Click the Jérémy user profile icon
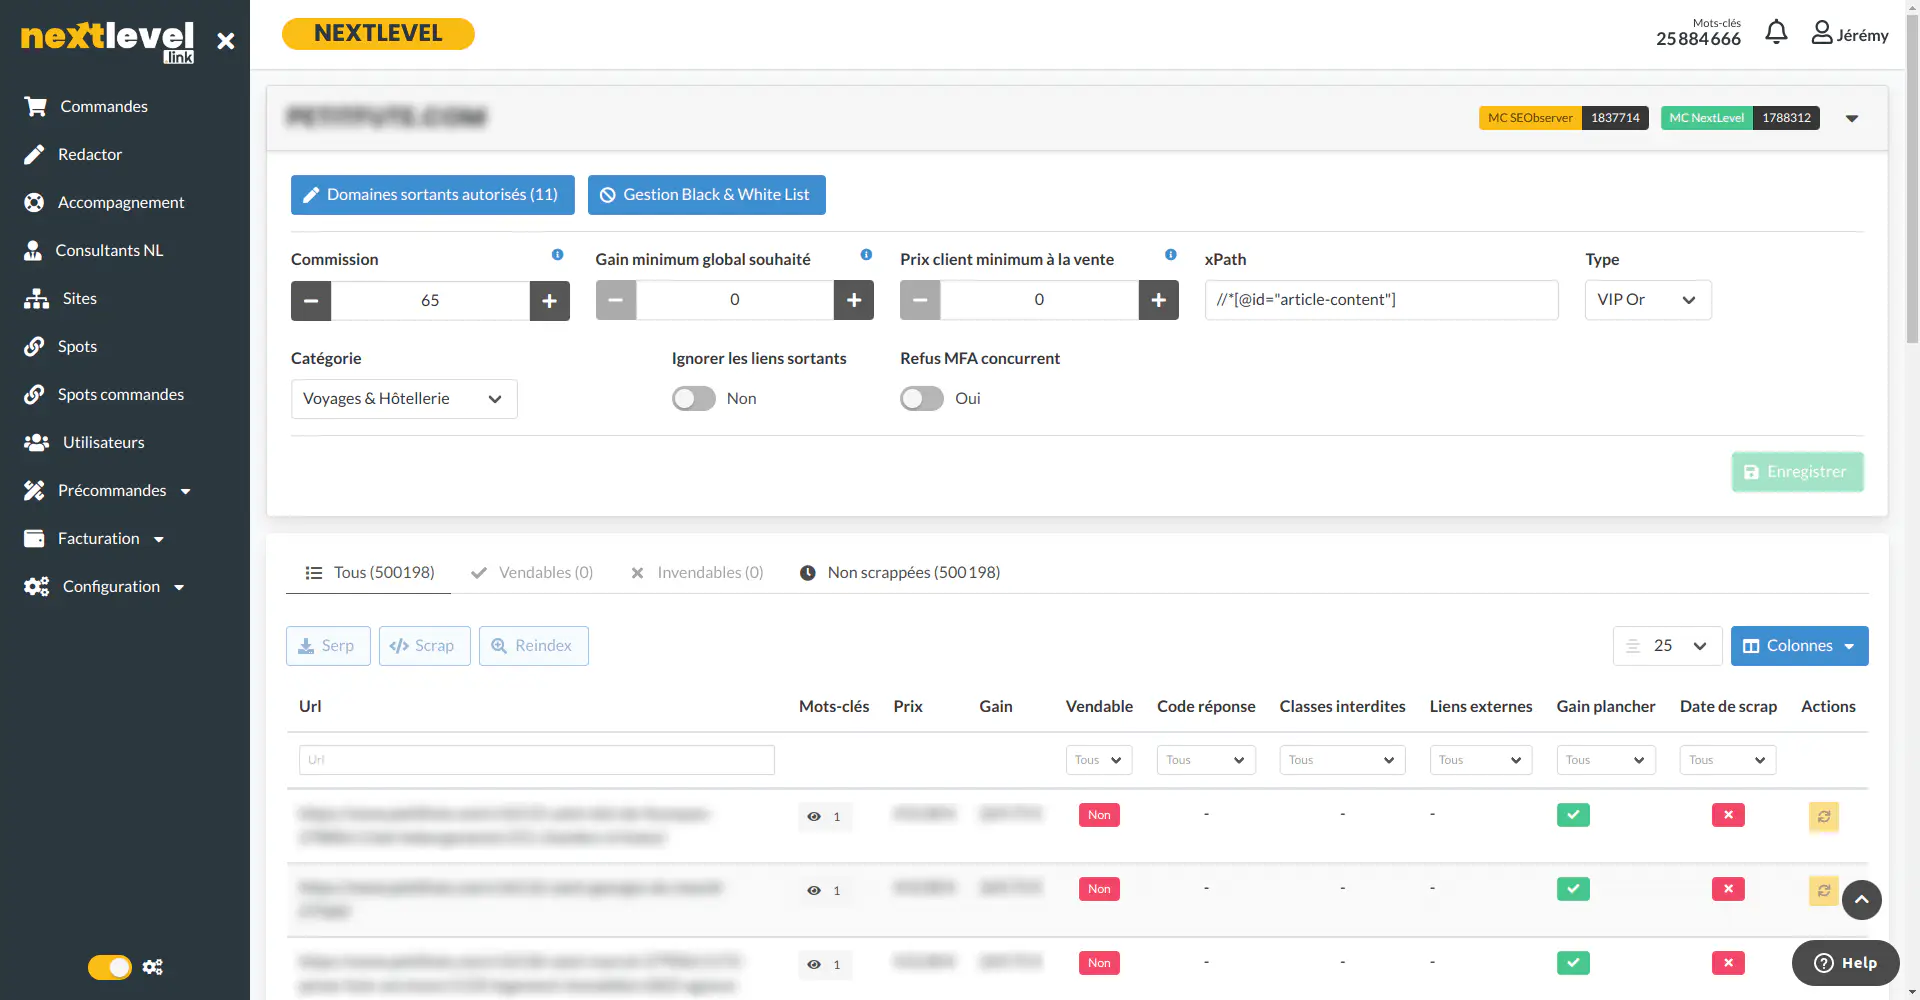The height and width of the screenshot is (1000, 1920). 1822,33
